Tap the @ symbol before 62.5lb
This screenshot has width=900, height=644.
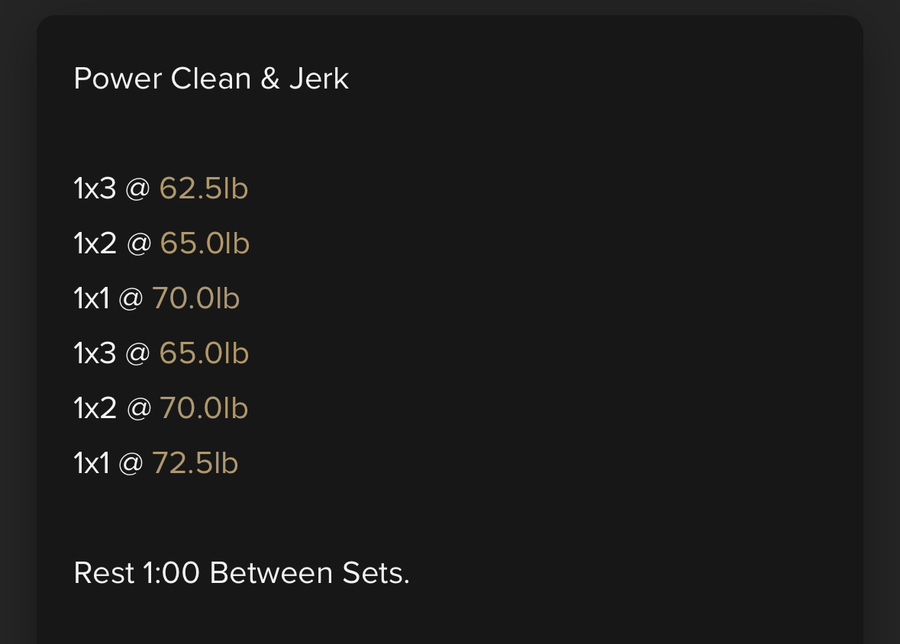[x=138, y=188]
